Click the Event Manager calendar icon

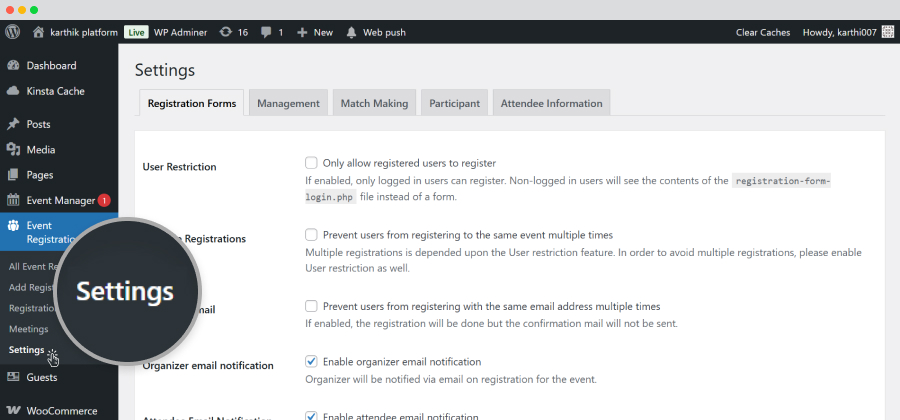13,200
